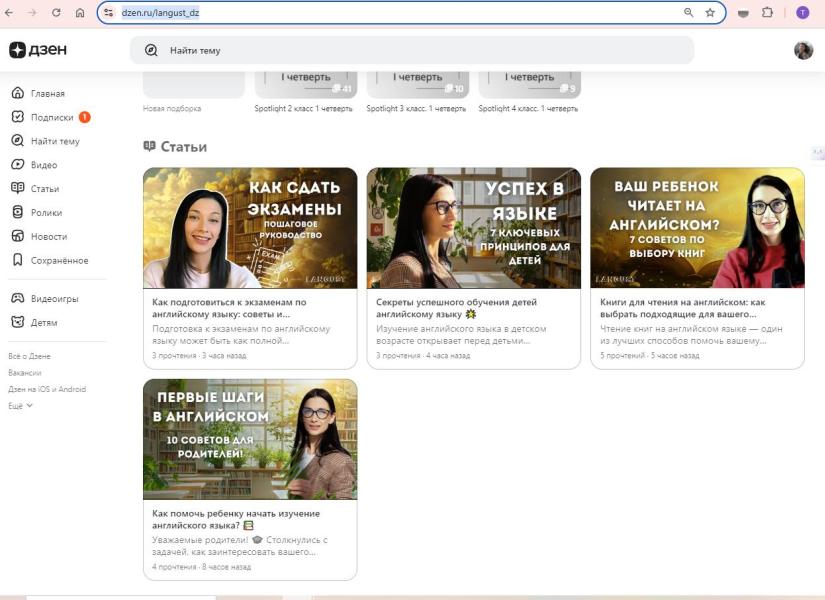The height and width of the screenshot is (600, 825).
Task: Open the browser home page
Action: (80, 13)
